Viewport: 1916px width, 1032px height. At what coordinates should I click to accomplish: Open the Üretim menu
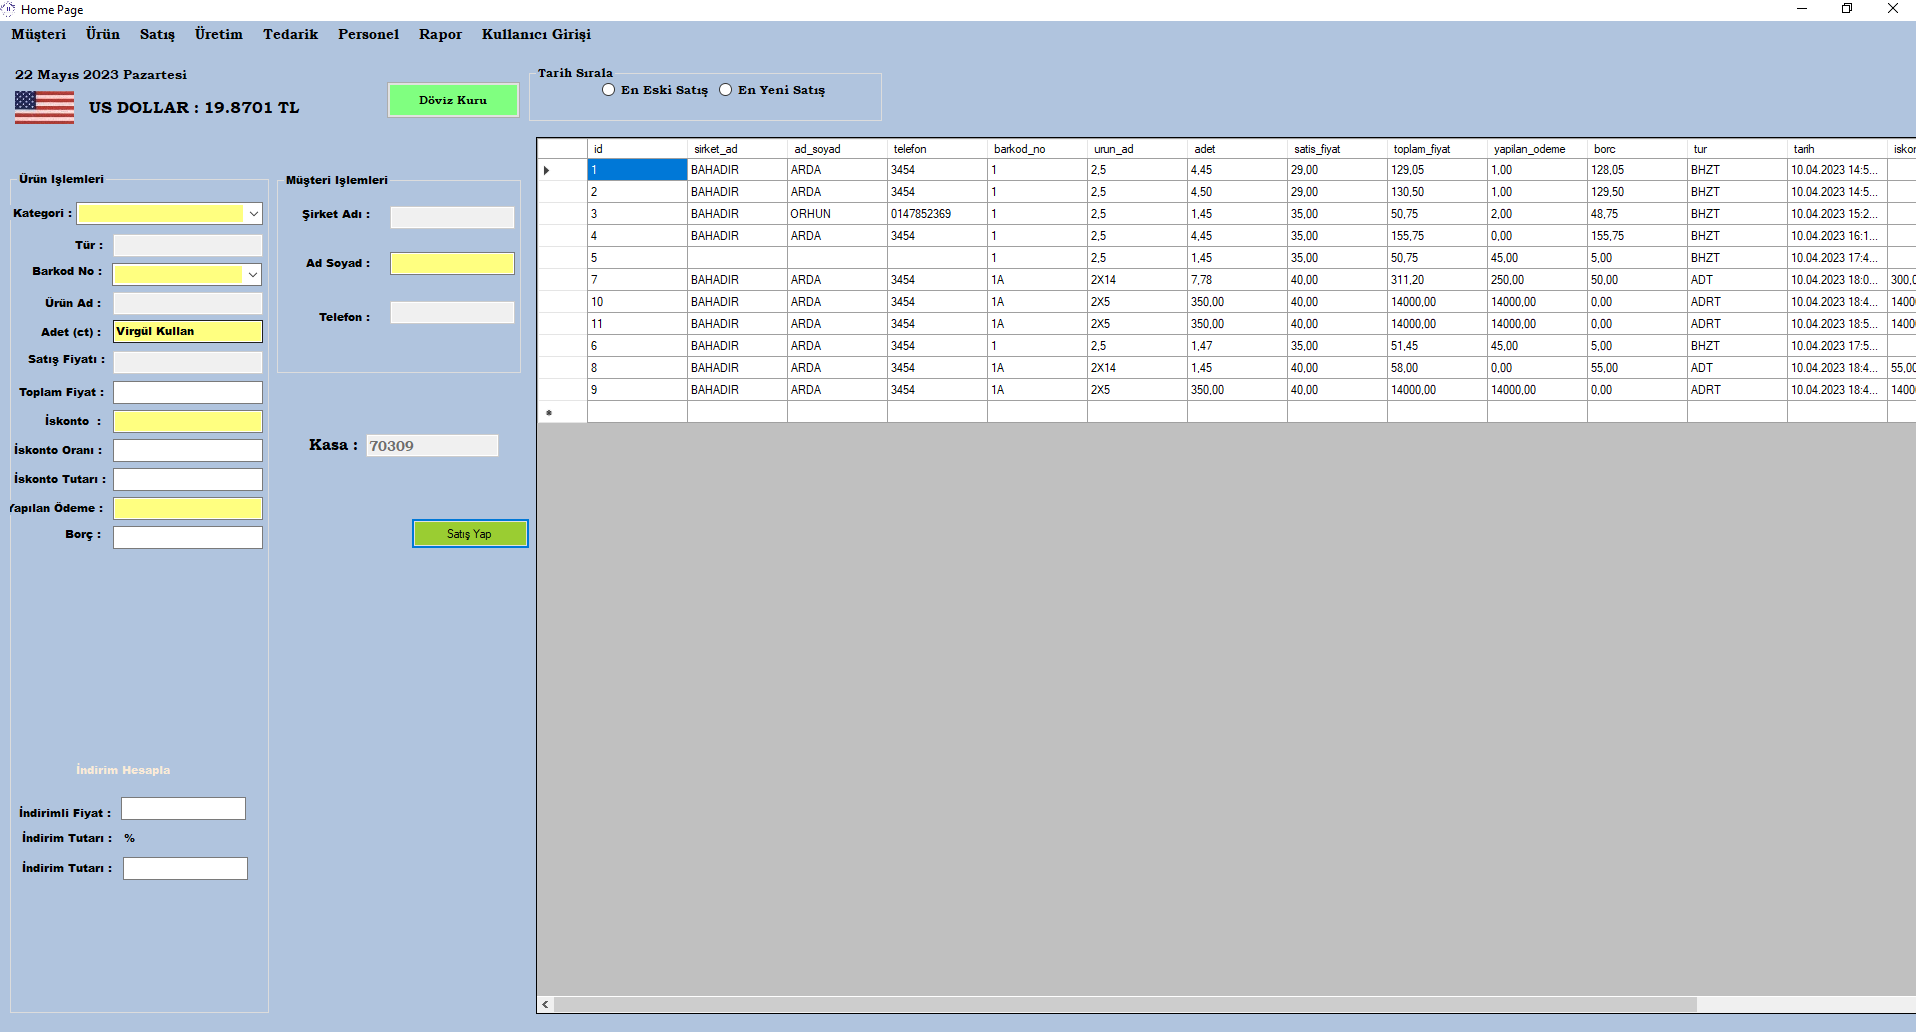point(219,34)
